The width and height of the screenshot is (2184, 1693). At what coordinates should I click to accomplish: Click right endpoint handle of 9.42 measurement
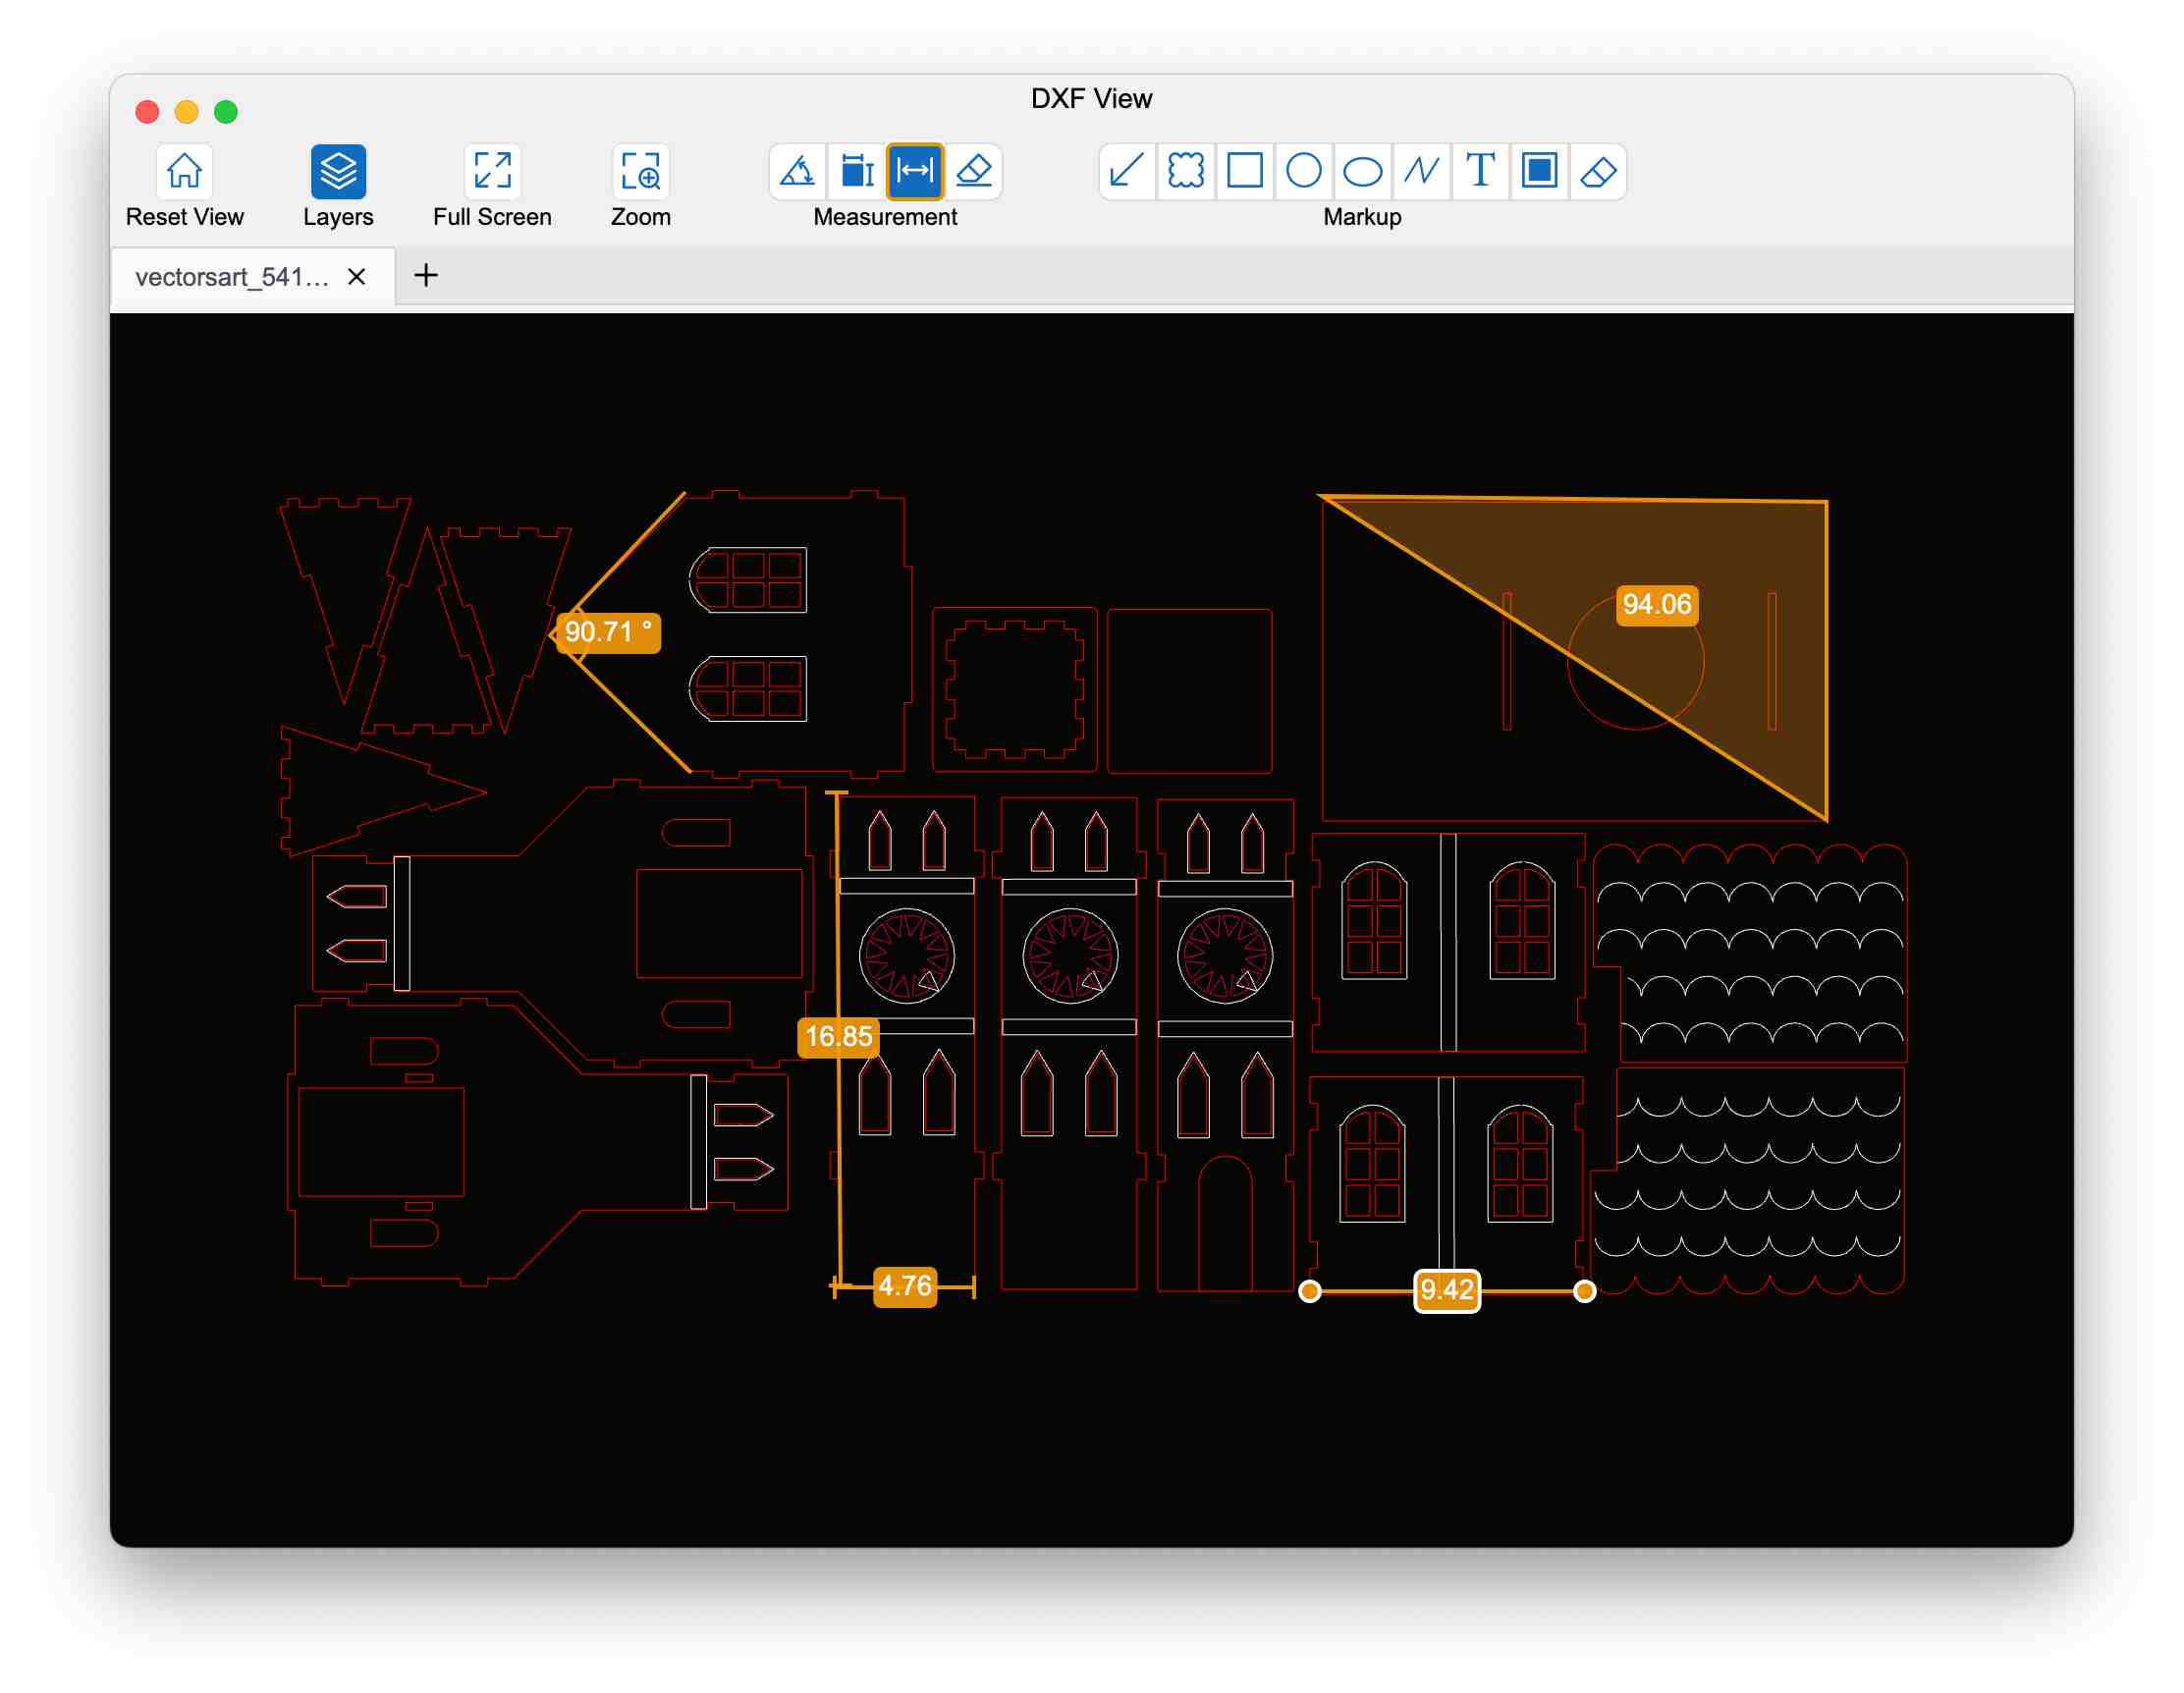1585,1292
